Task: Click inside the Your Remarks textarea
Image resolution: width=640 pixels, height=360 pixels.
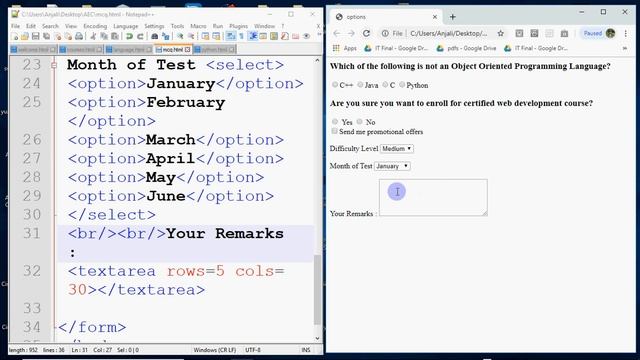Action: [x=433, y=198]
